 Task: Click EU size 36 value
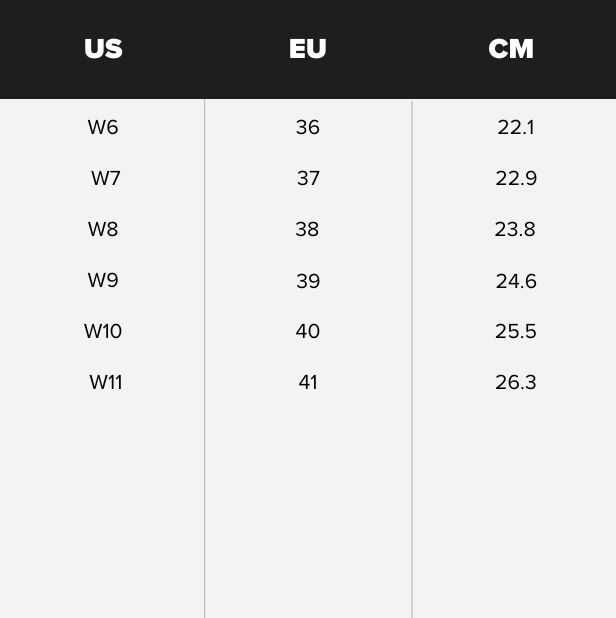point(308,127)
